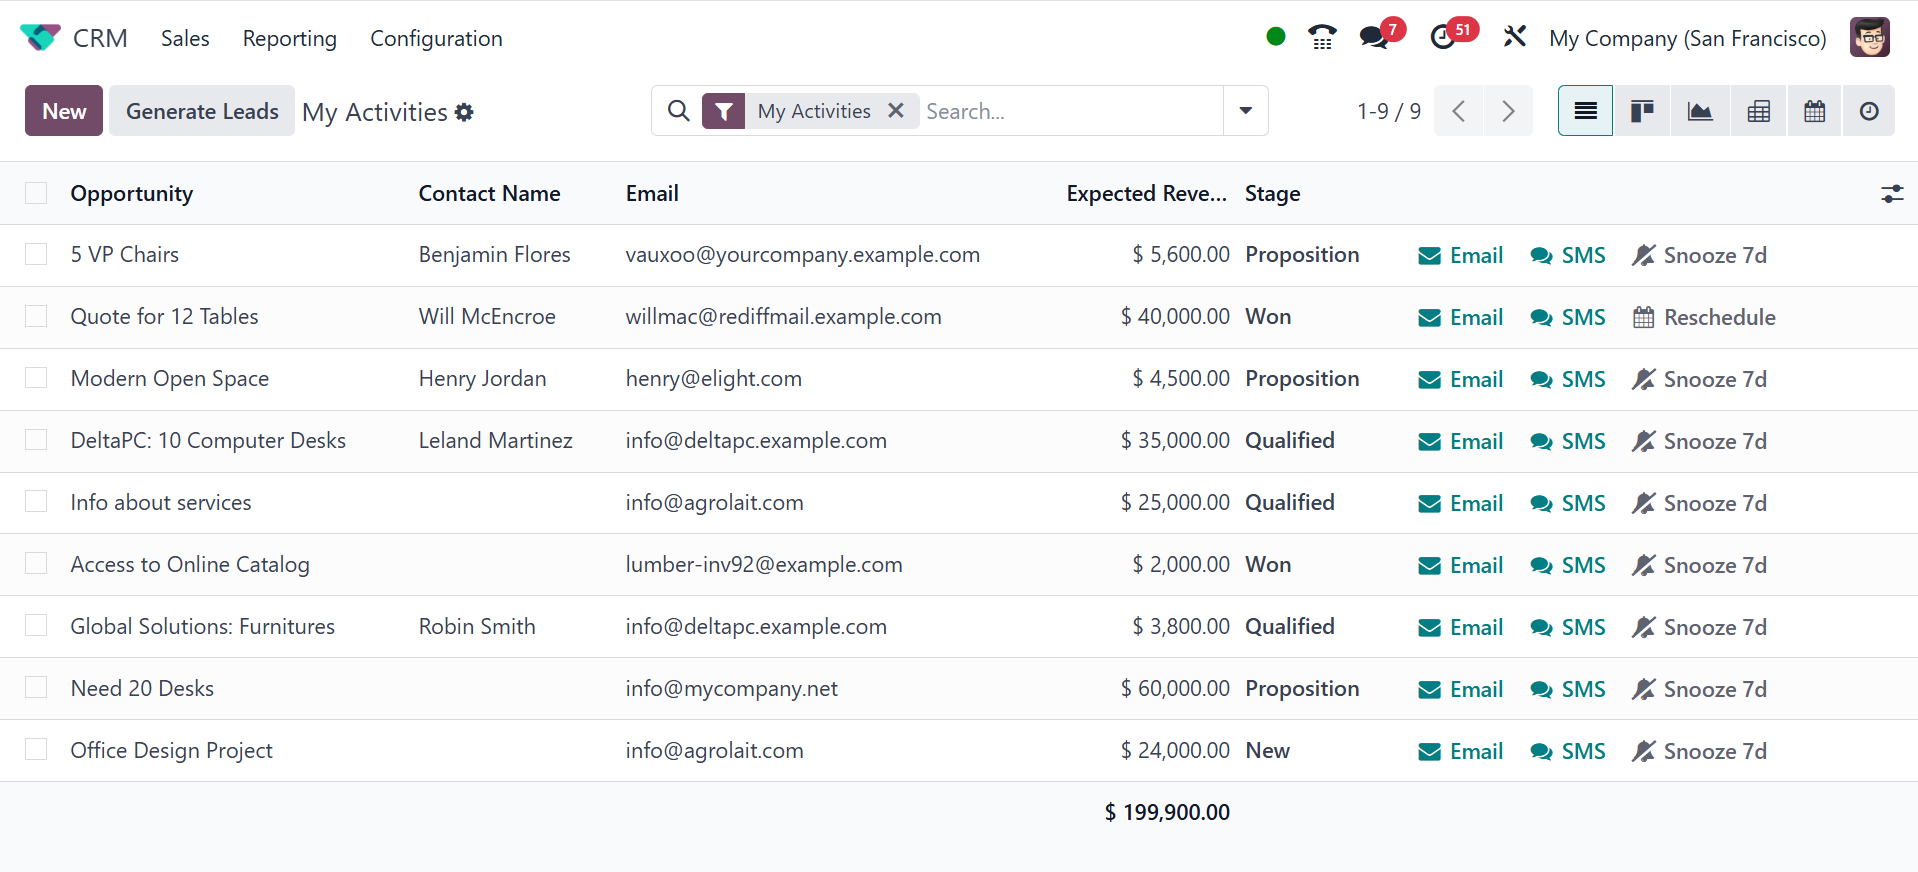1918x872 pixels.
Task: Open Discuss conversations notifications
Action: point(1375,38)
